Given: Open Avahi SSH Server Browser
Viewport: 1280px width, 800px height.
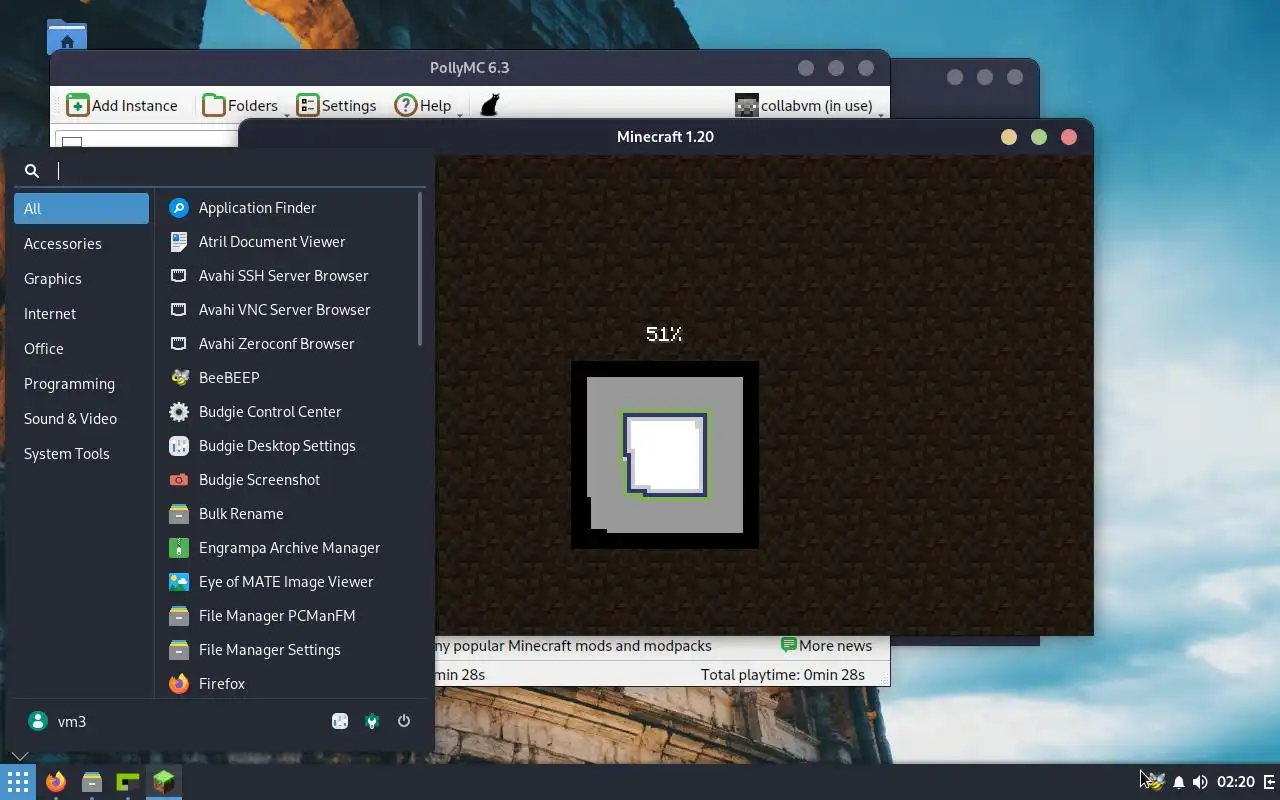Looking at the screenshot, I should click(x=288, y=276).
